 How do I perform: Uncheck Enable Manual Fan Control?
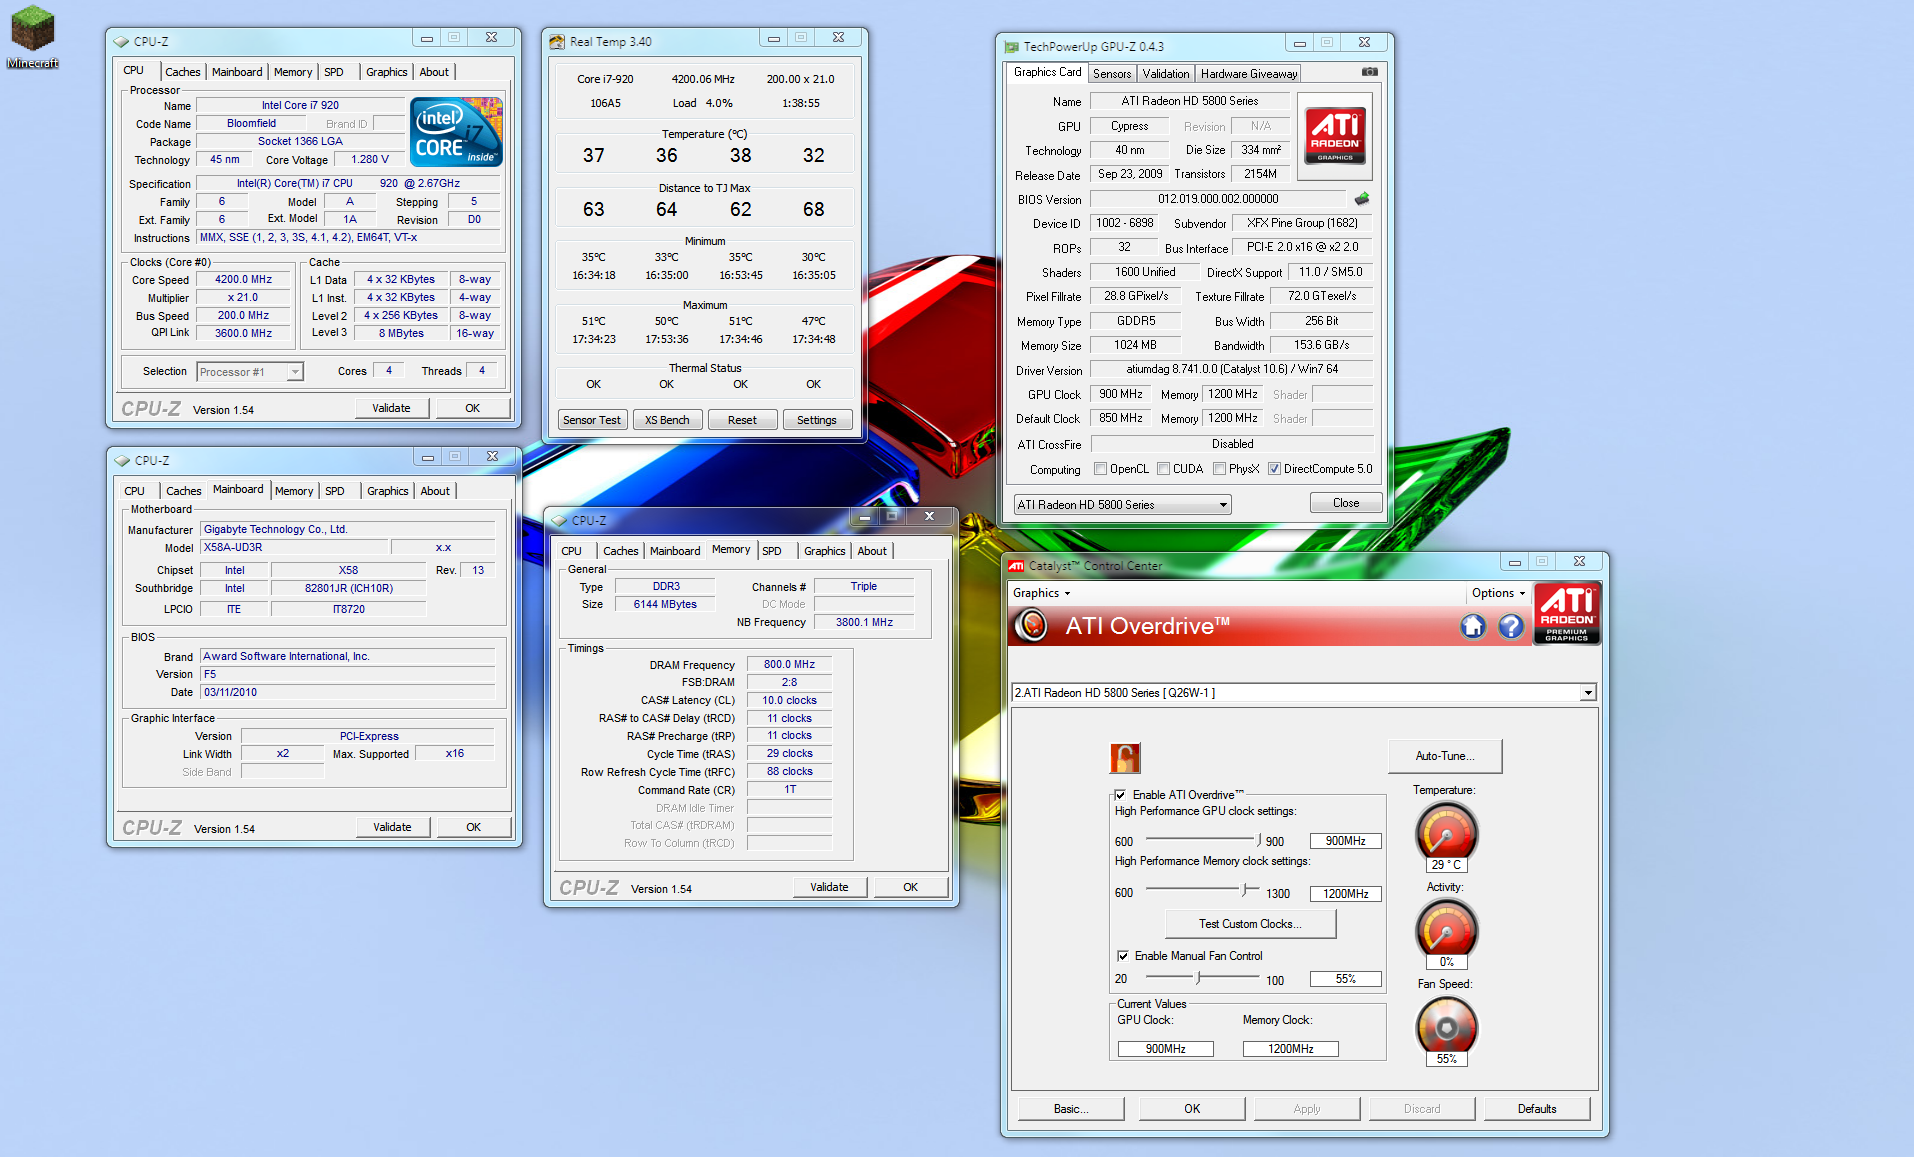click(x=1122, y=956)
